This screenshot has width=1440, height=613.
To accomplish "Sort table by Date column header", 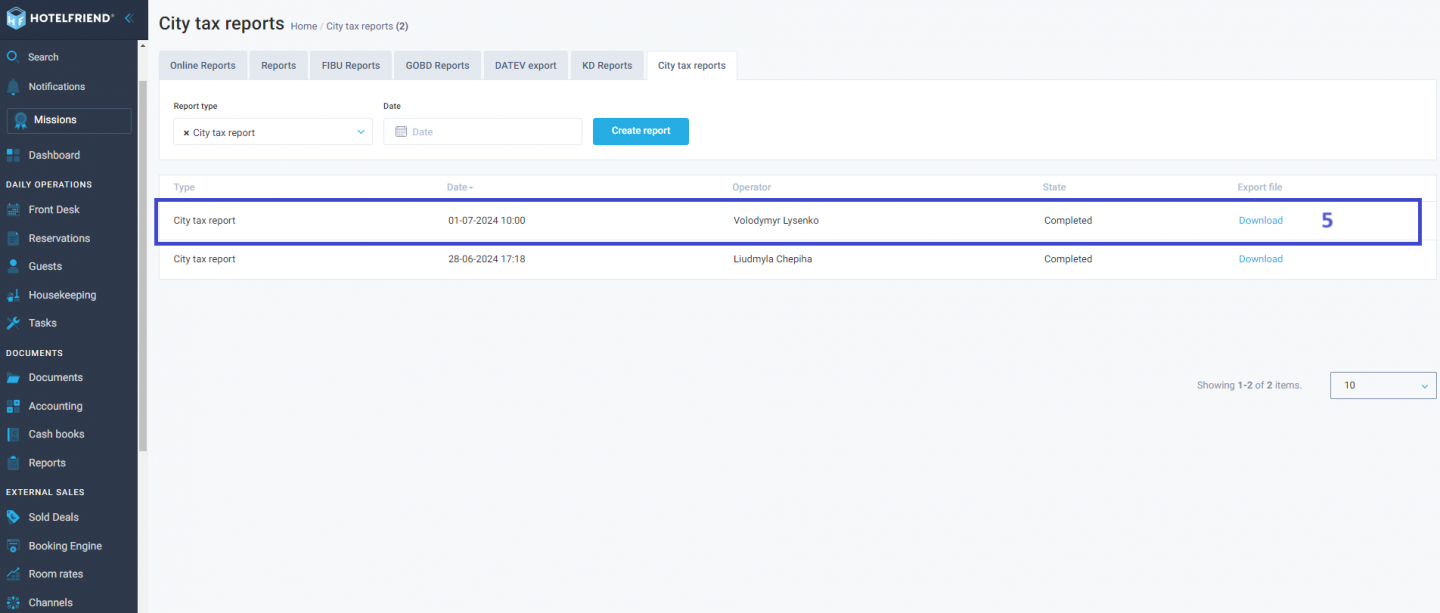I will click(x=460, y=187).
